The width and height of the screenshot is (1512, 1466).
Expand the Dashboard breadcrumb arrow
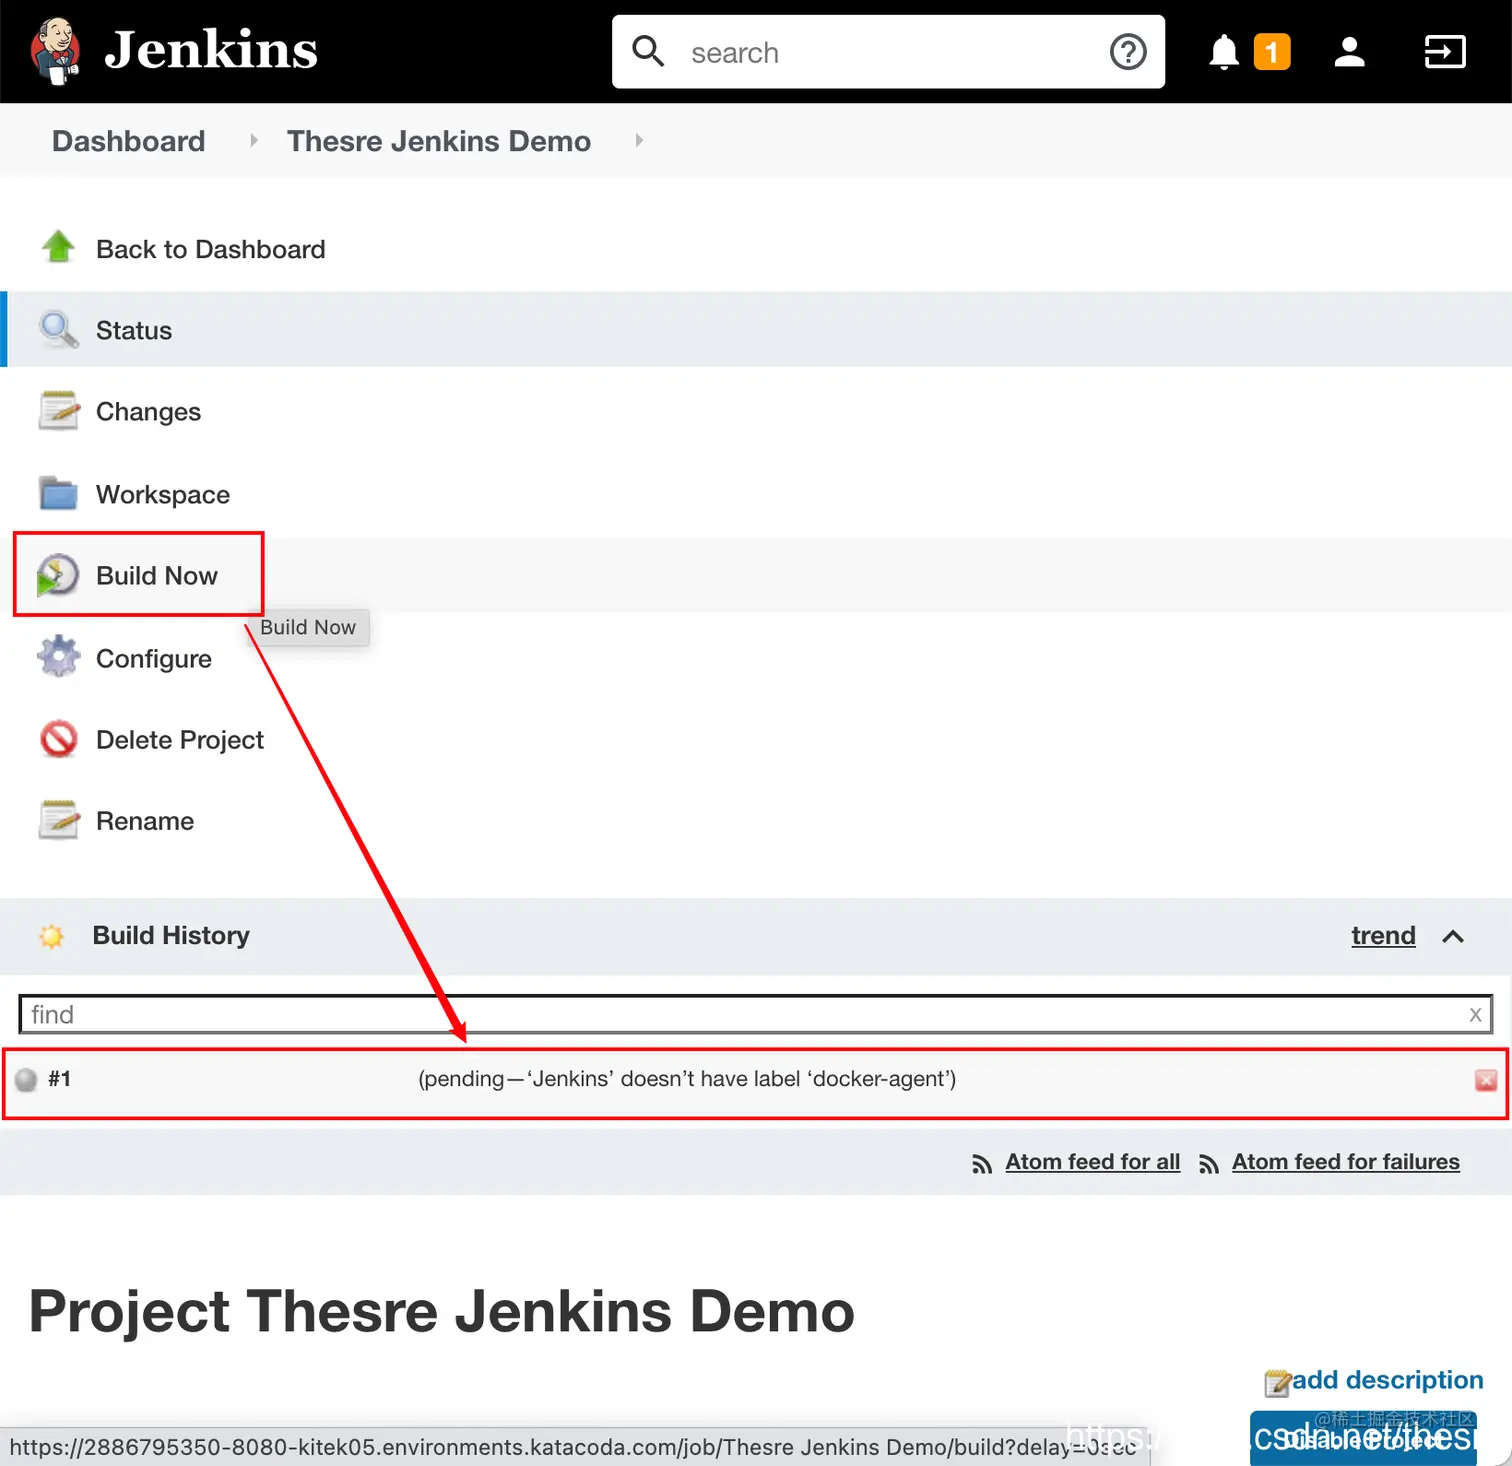point(254,141)
